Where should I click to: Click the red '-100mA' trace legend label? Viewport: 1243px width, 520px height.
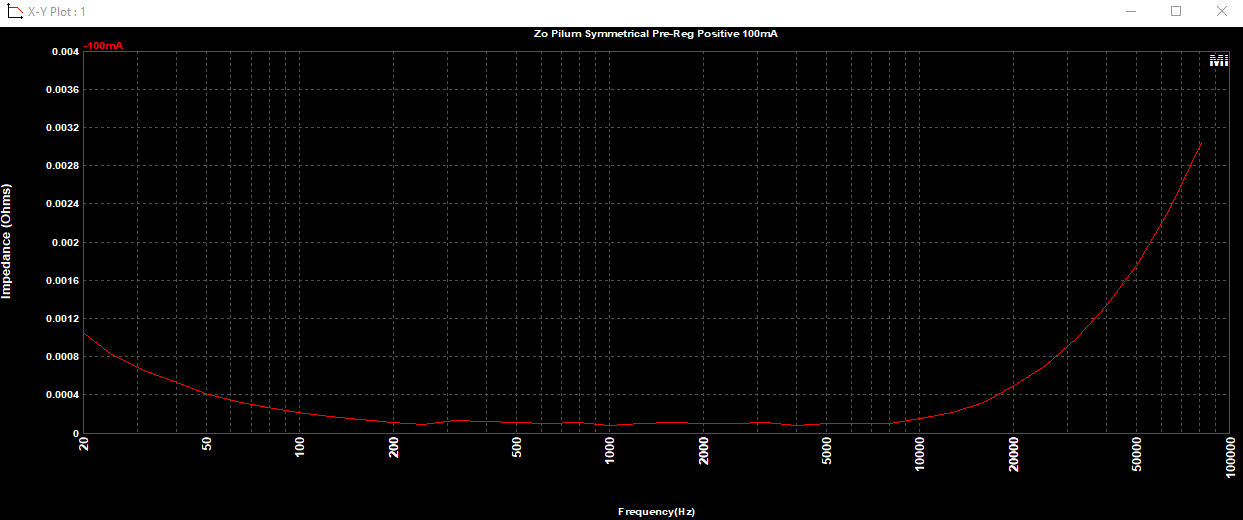point(103,47)
